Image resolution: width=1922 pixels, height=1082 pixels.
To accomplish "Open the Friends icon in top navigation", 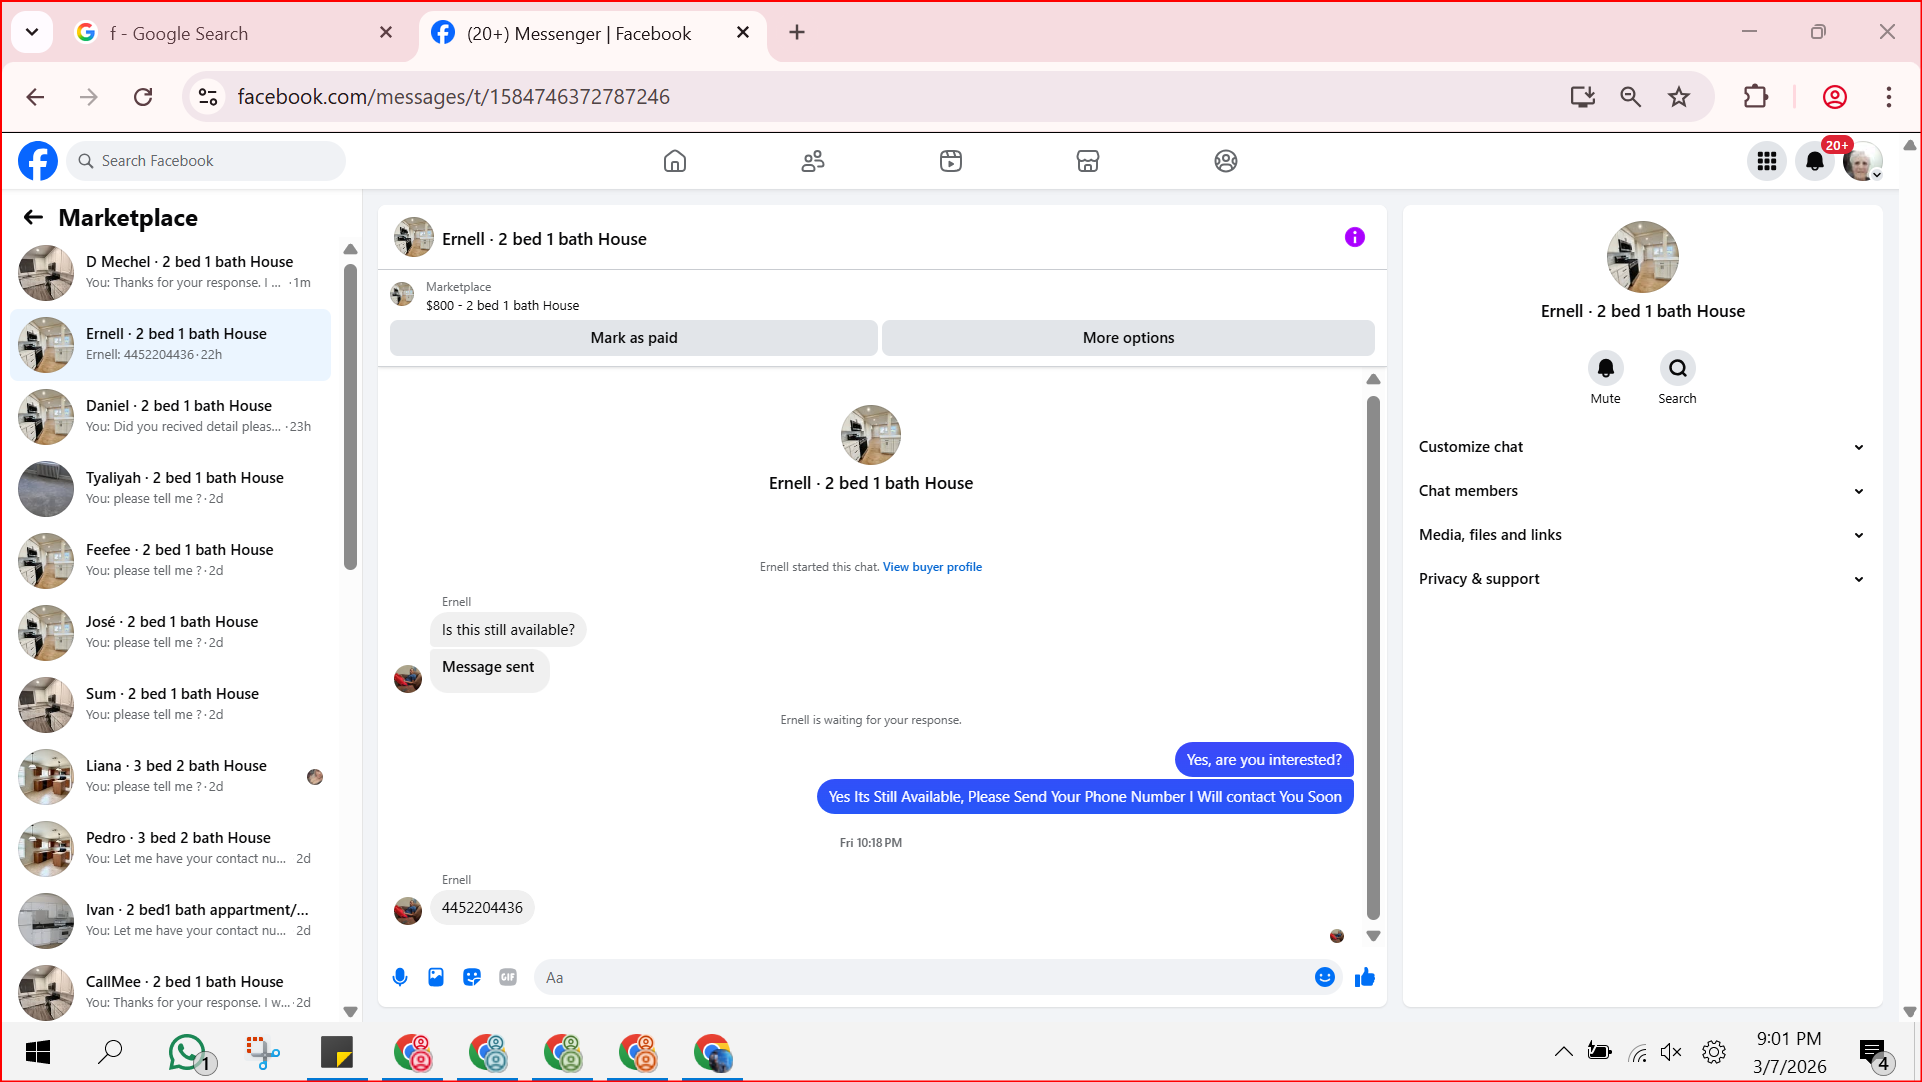I will (813, 161).
